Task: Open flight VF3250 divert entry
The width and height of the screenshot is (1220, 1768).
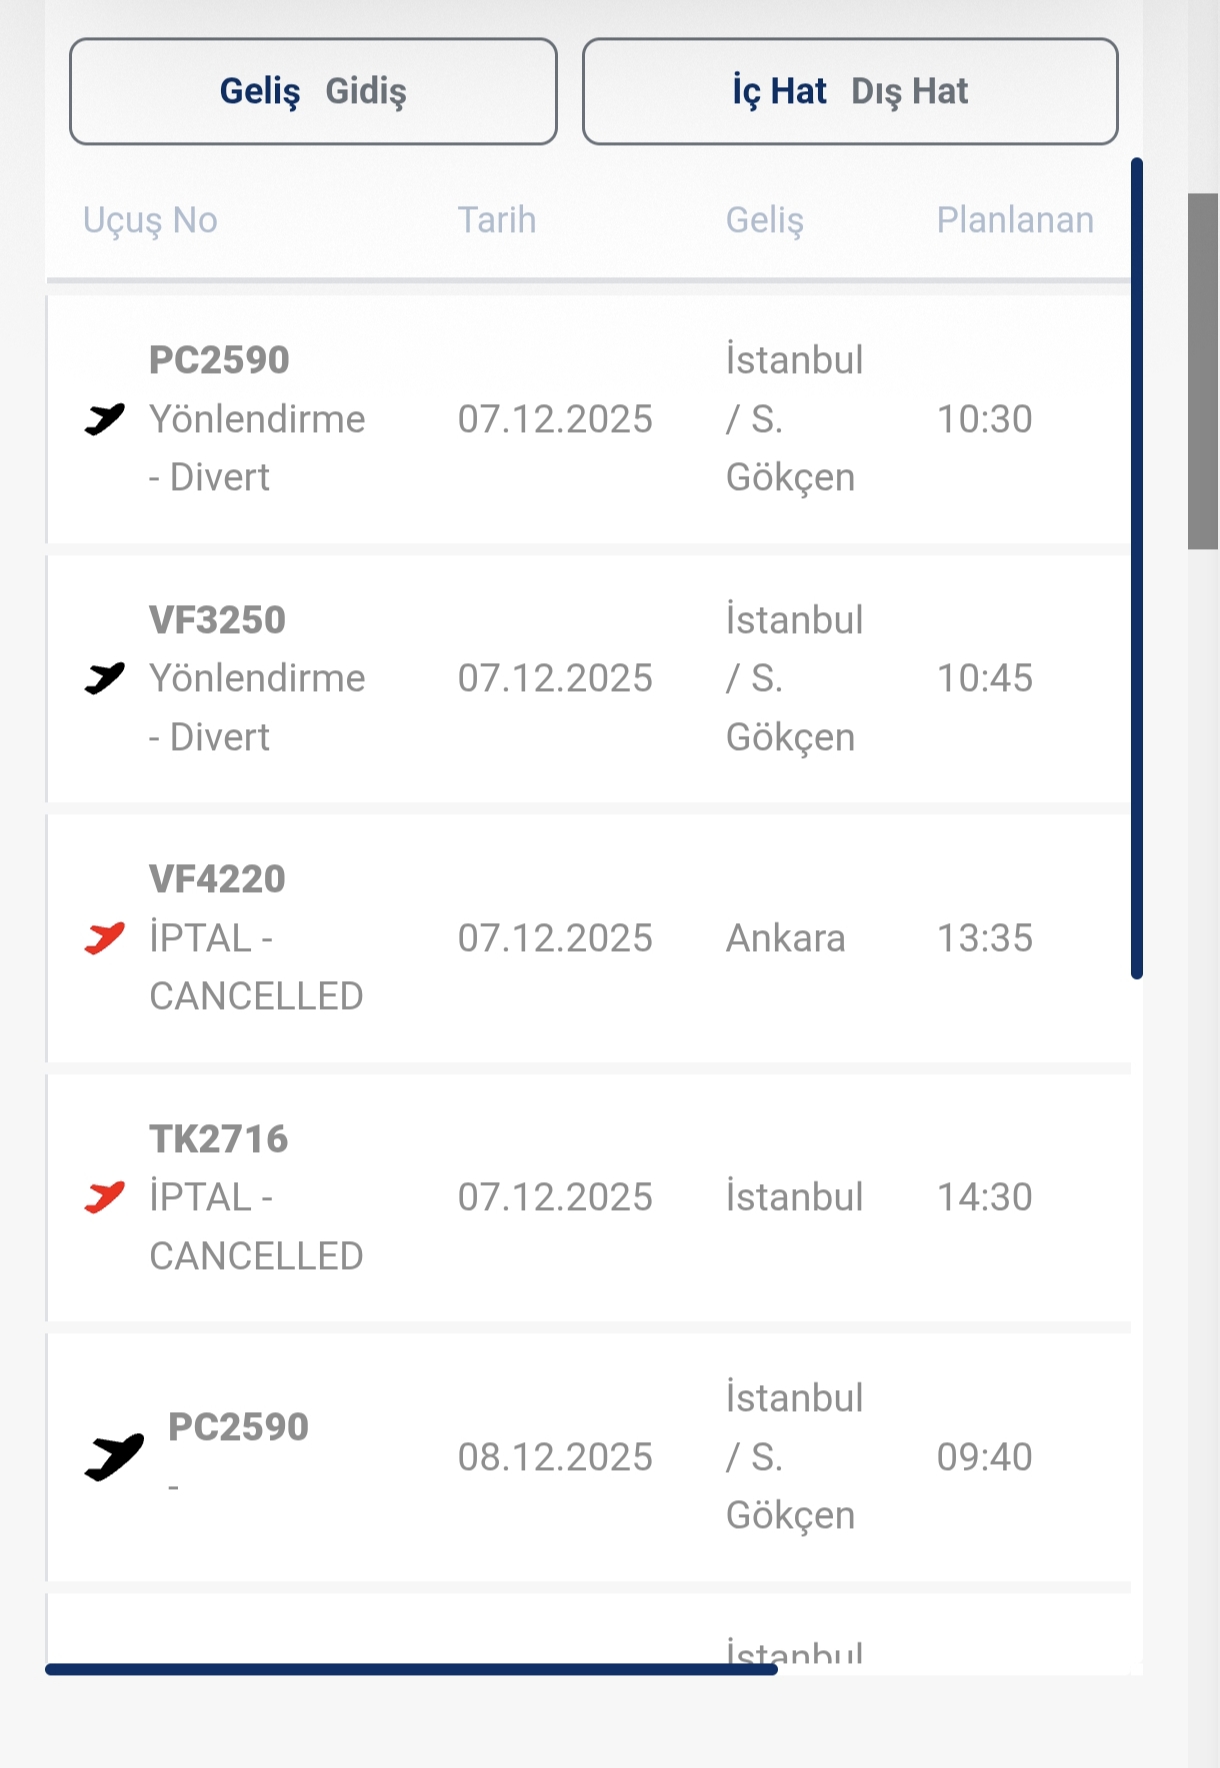Action: coord(217,620)
